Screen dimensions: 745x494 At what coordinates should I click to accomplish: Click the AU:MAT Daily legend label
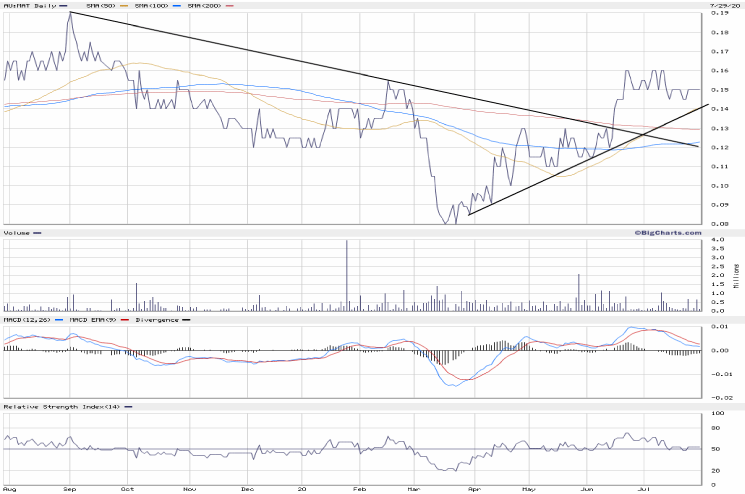29,6
